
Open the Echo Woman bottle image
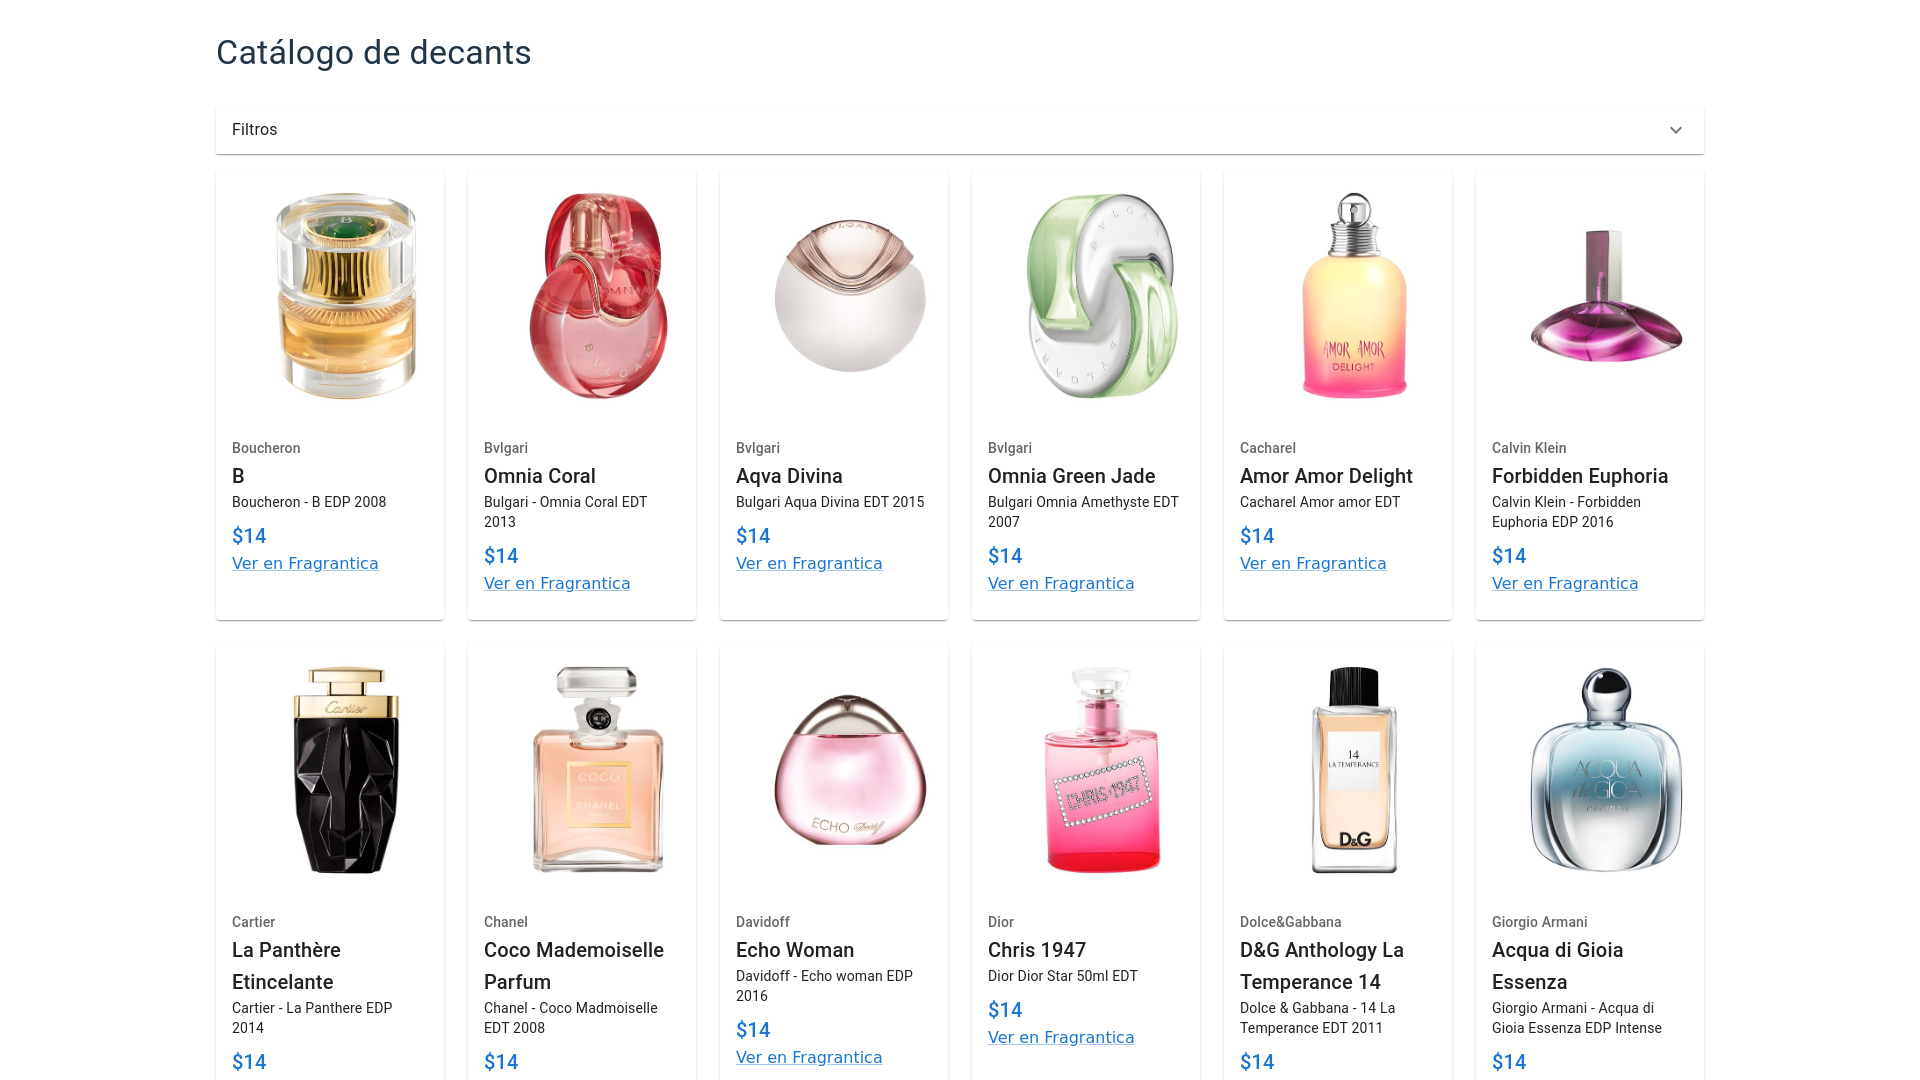(850, 770)
